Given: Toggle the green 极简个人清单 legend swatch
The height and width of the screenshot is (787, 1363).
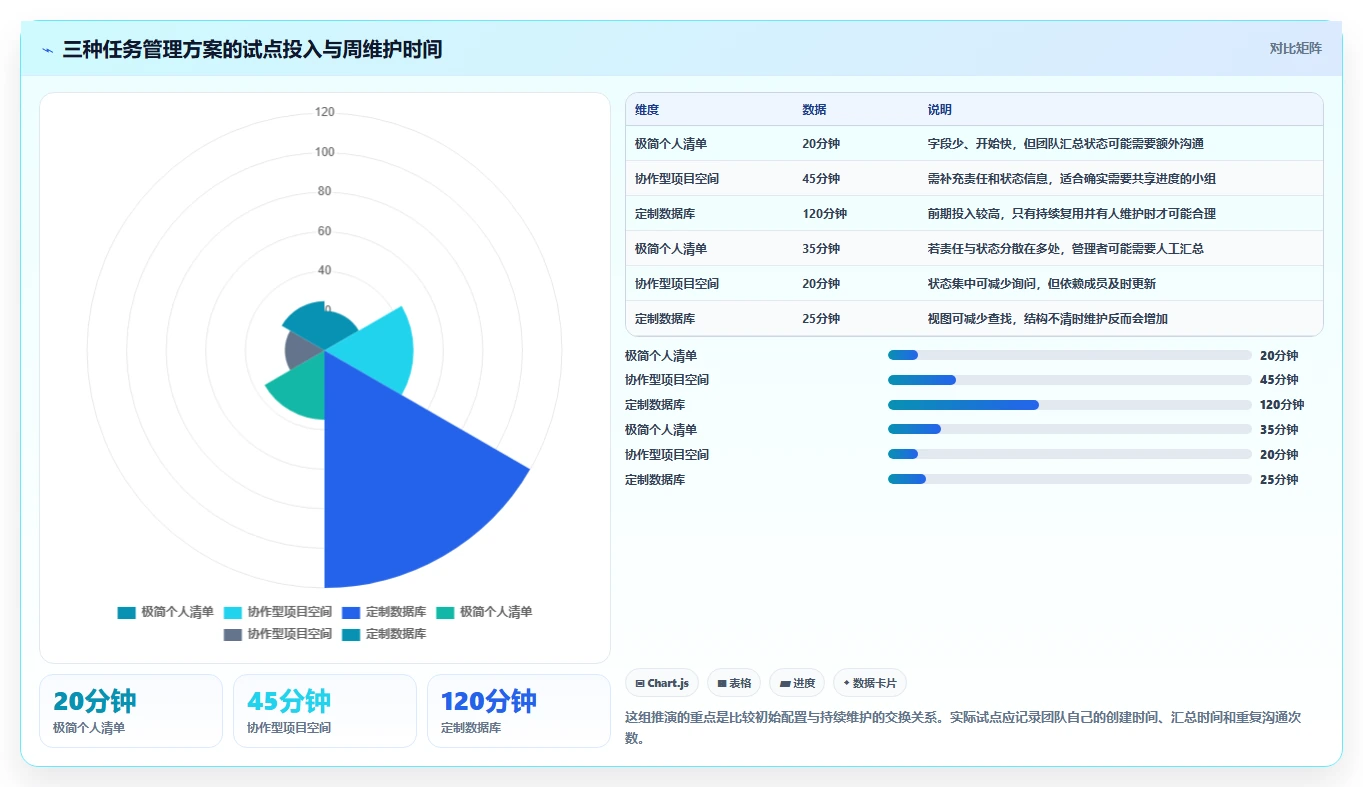Looking at the screenshot, I should tap(445, 612).
